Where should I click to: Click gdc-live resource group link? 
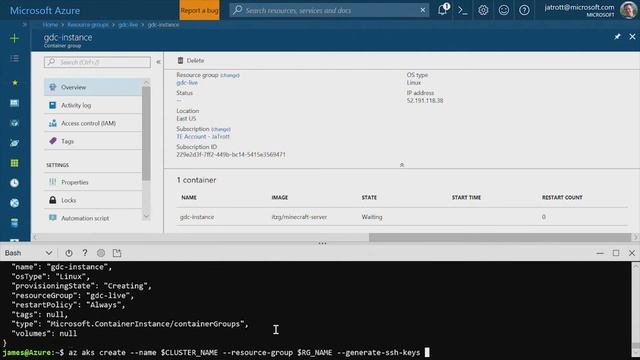pos(187,83)
